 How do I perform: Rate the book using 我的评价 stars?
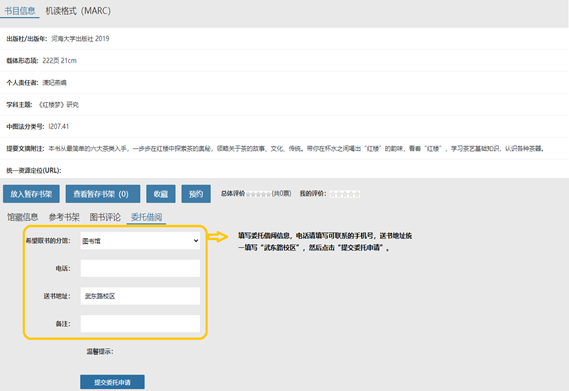[345, 194]
